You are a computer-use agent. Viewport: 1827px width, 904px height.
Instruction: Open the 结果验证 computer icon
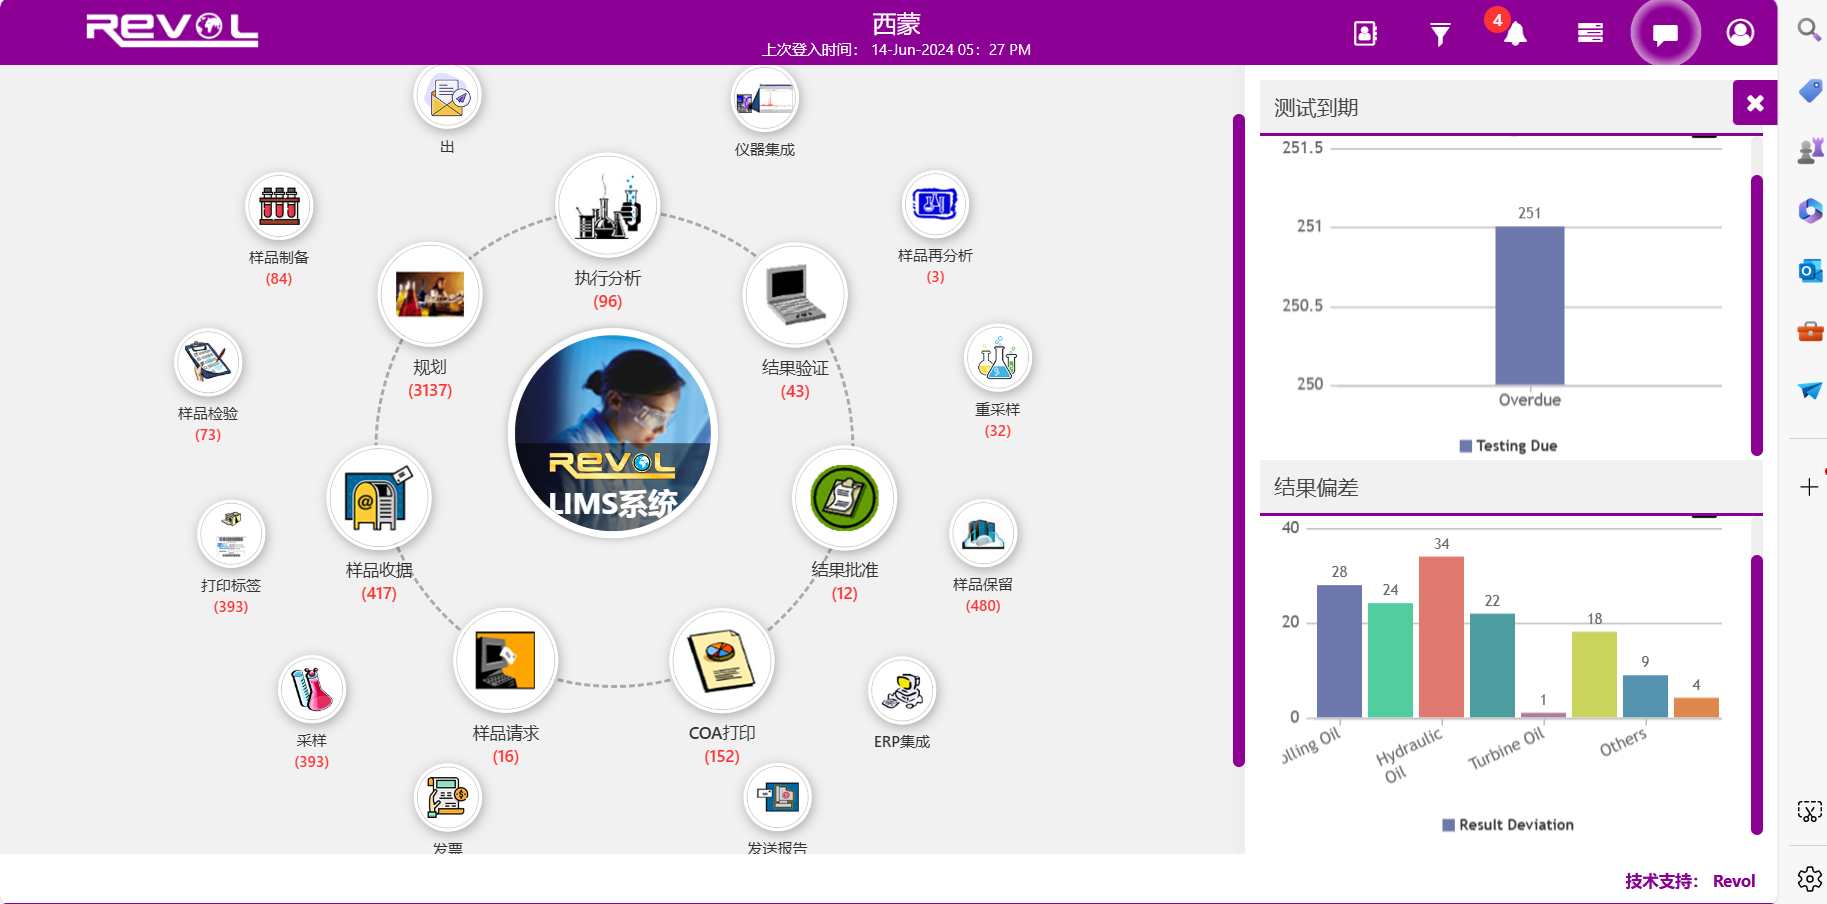pyautogui.click(x=795, y=296)
